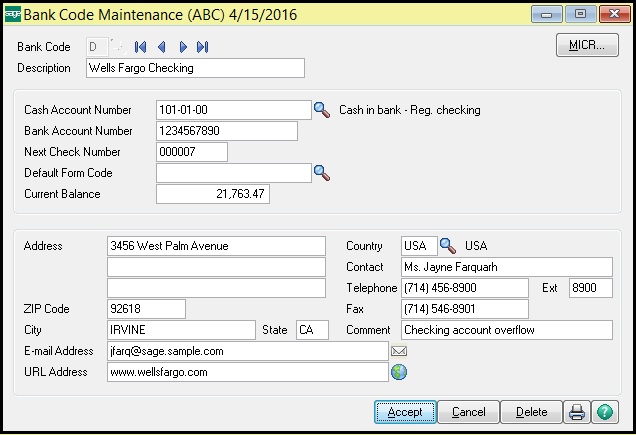
Task: Maximize the Bank Code Maintenance window
Action: pos(580,15)
